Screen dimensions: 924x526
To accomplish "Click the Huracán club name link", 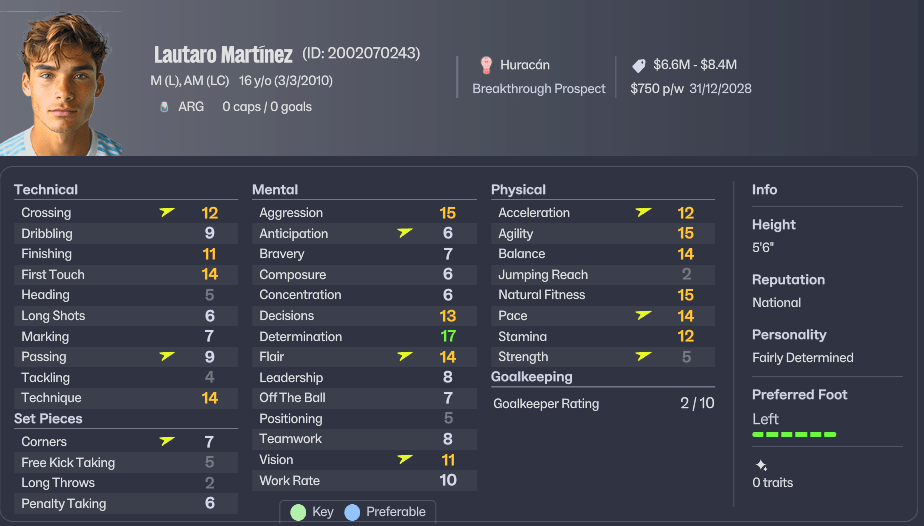I will (x=525, y=65).
